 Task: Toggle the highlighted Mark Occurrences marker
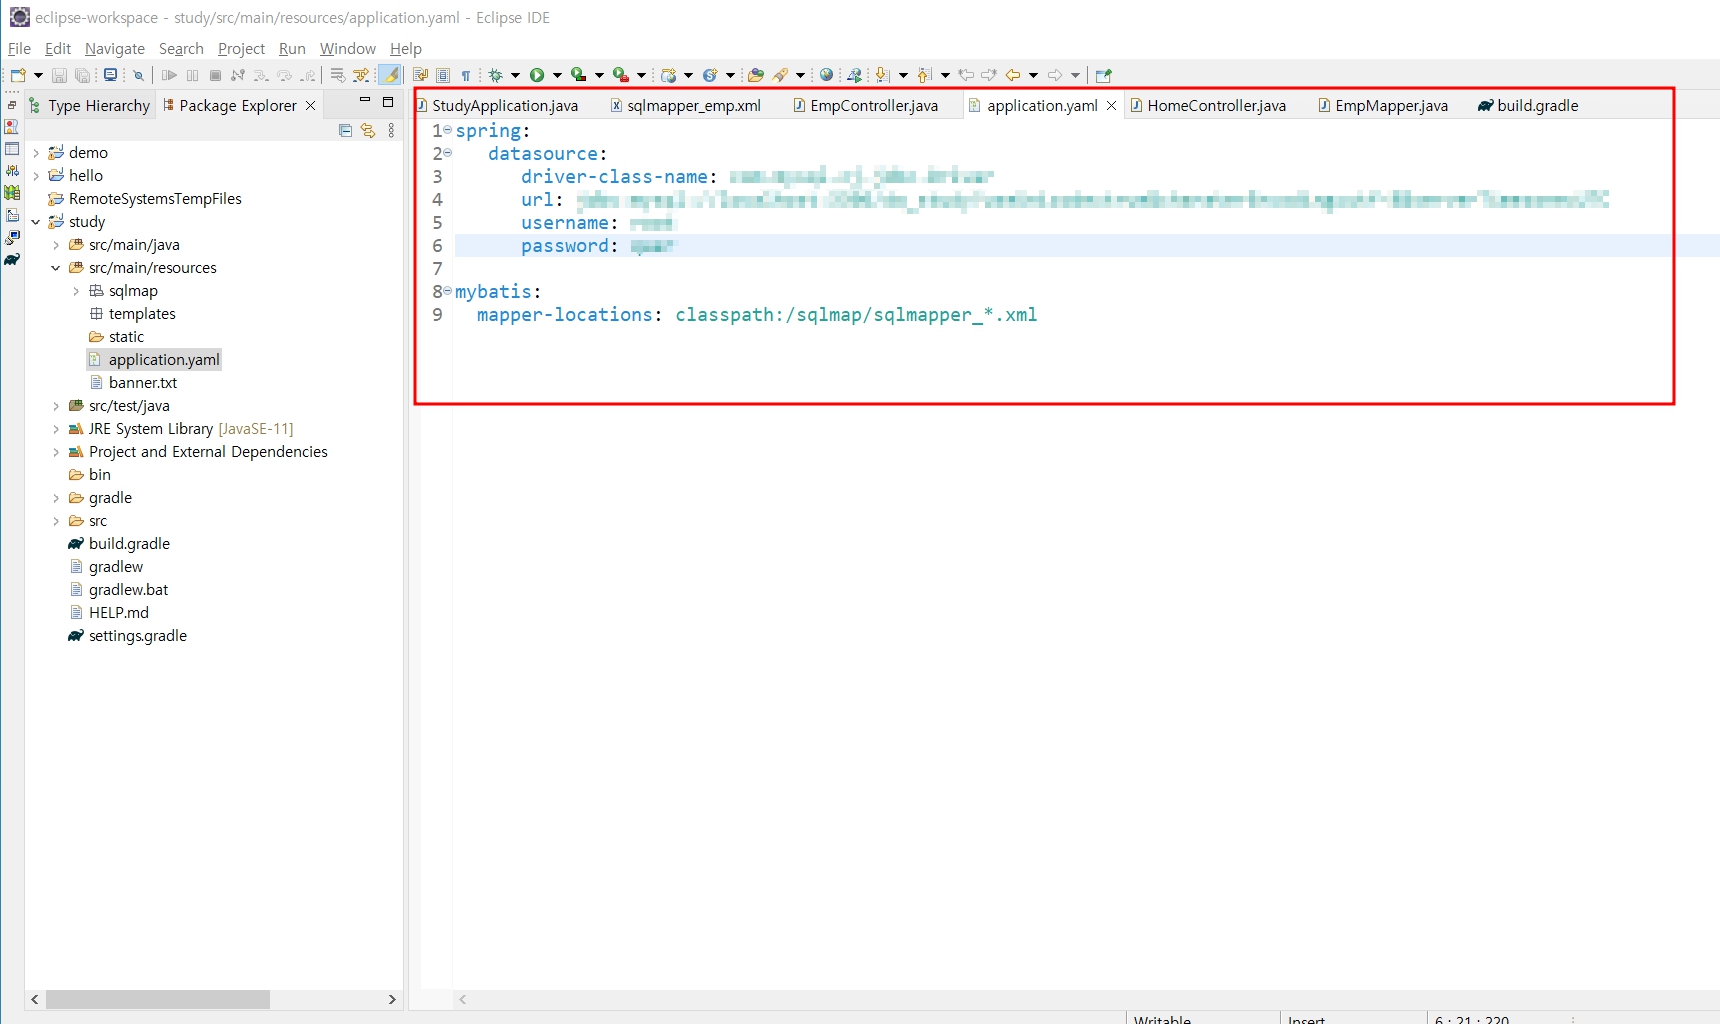click(391, 75)
